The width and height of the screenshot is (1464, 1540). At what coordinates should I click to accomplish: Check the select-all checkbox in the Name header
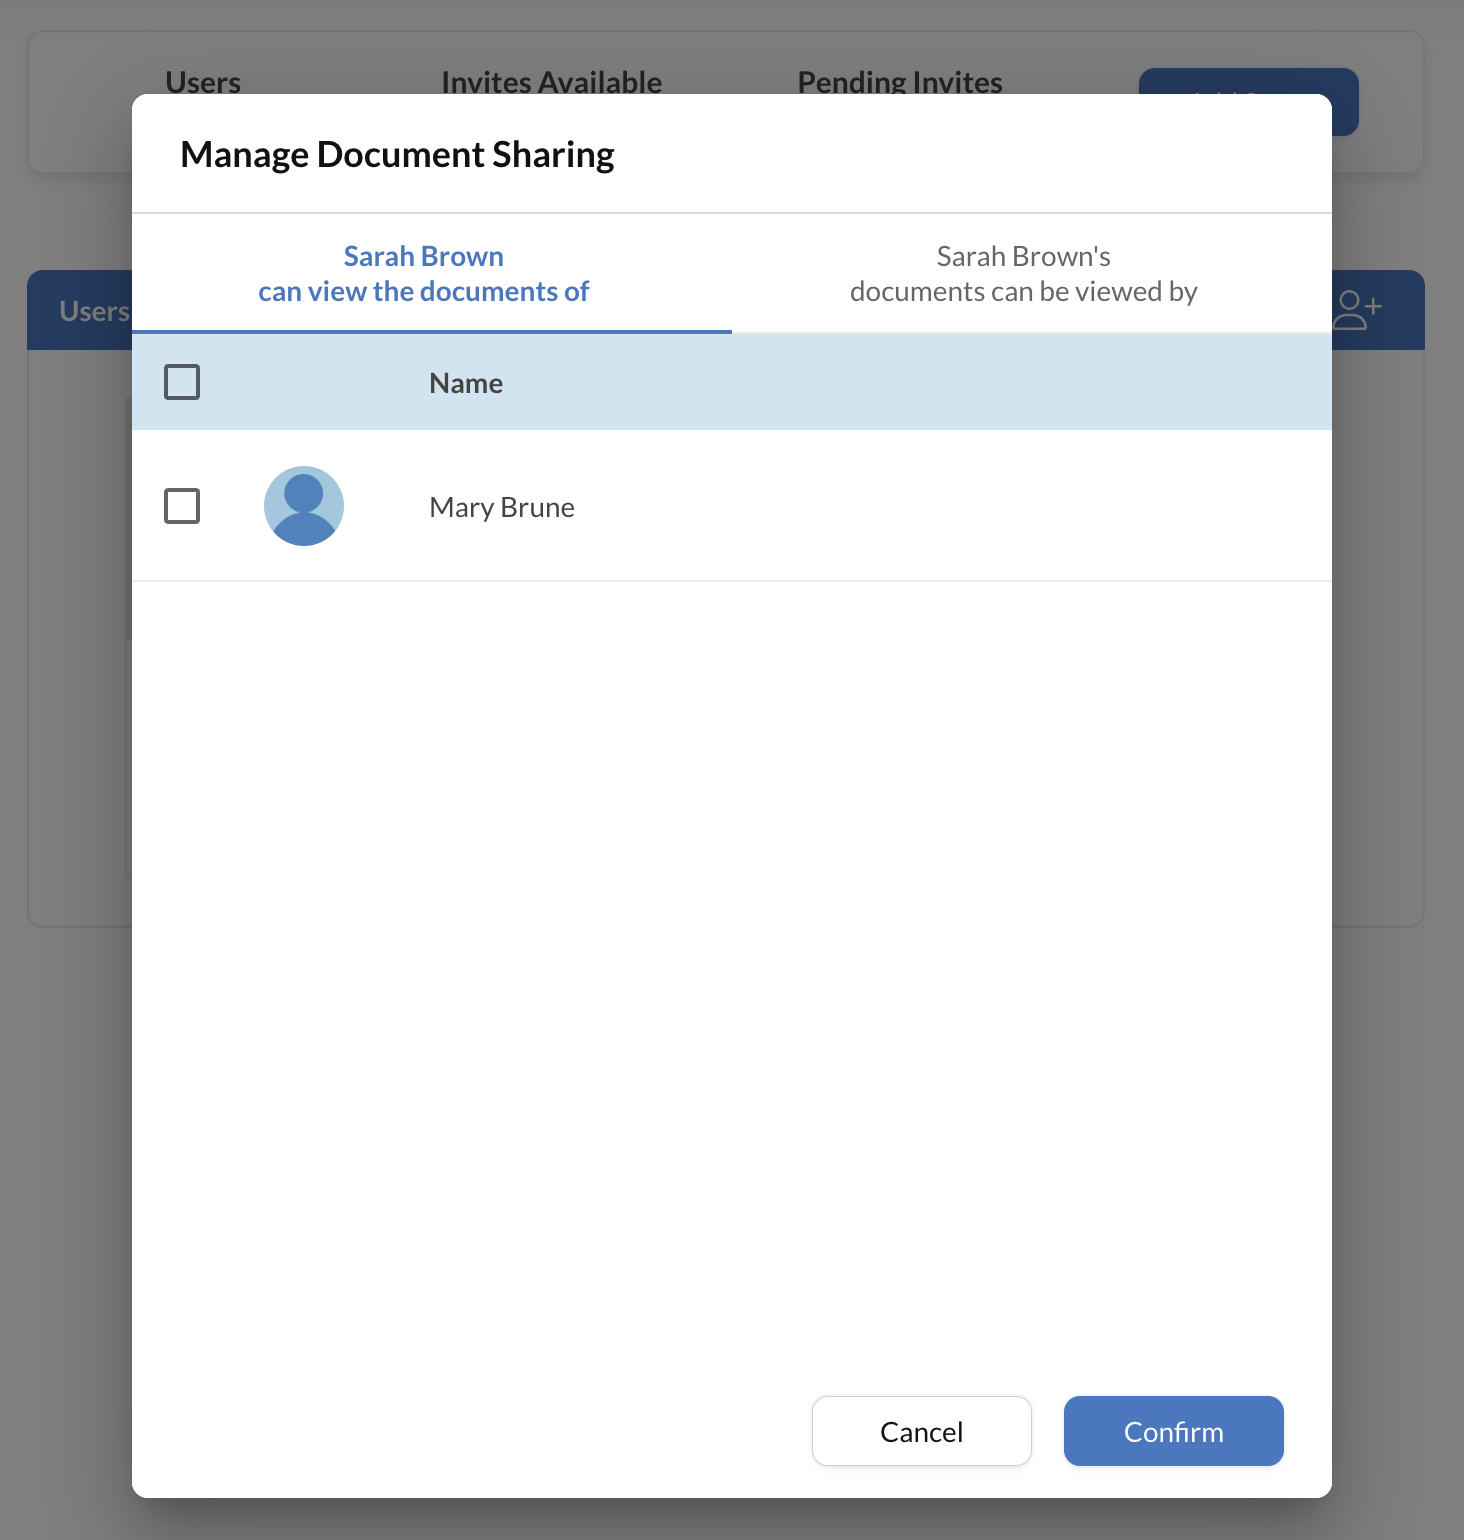click(182, 382)
